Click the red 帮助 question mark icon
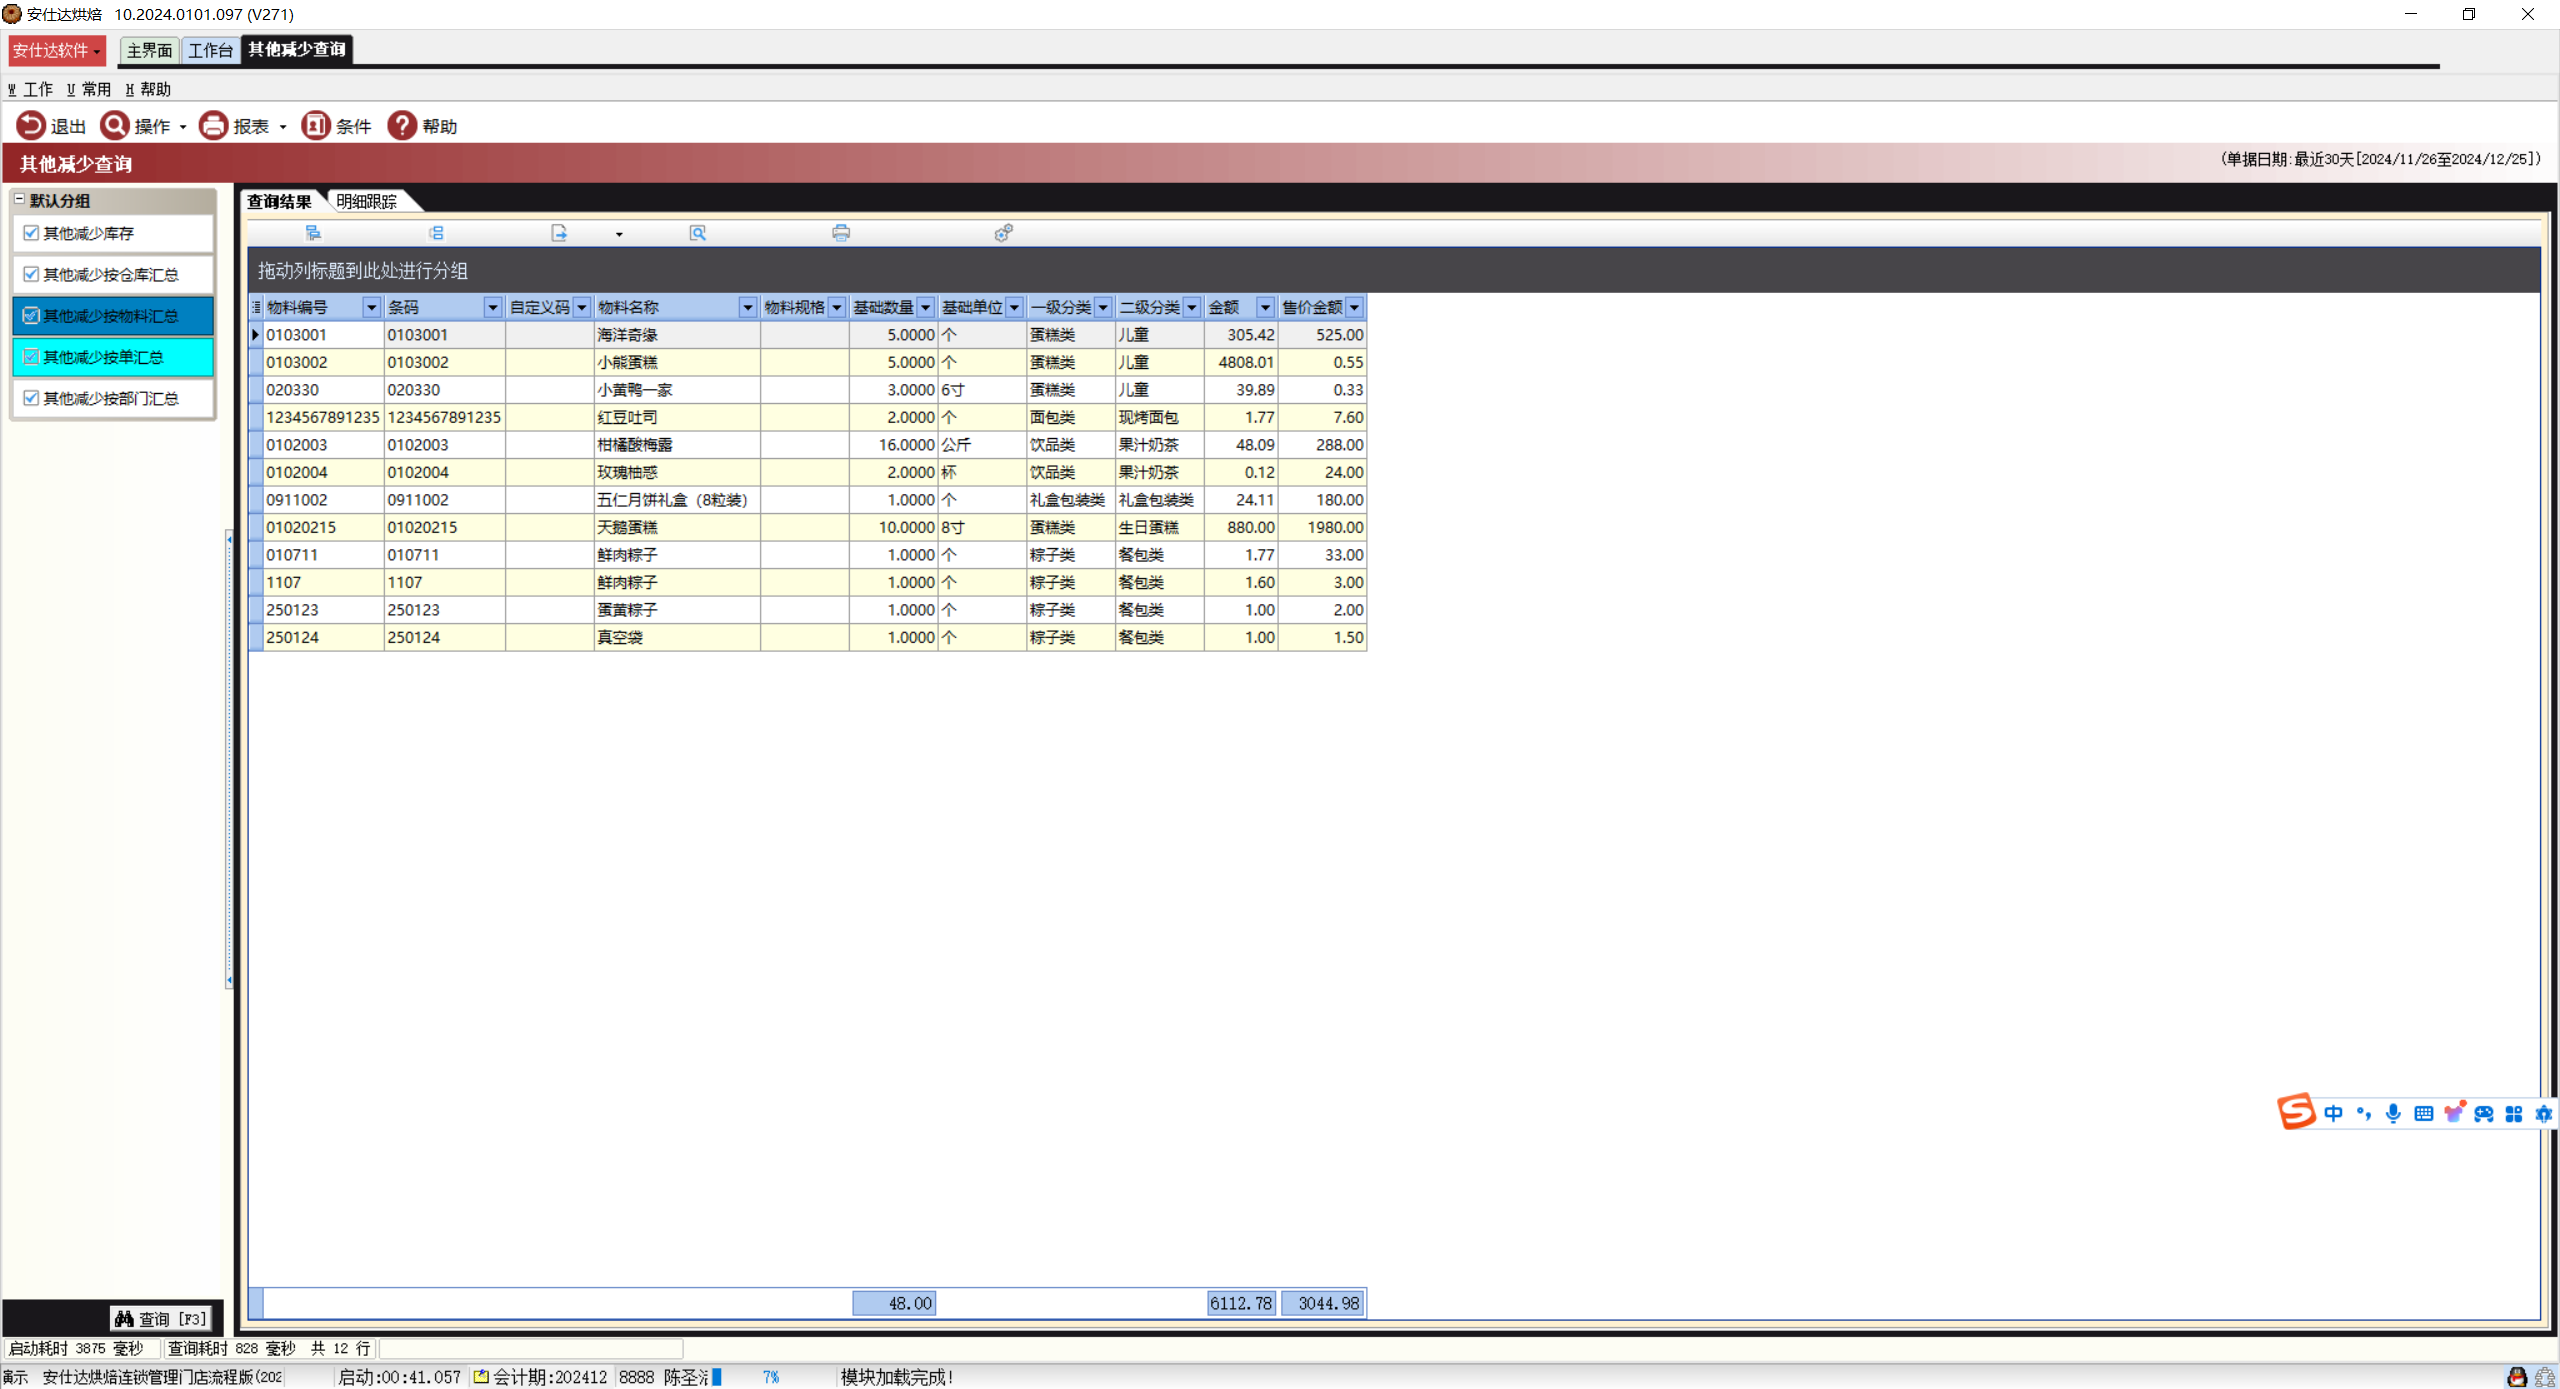Image resolution: width=2560 pixels, height=1389 pixels. point(402,126)
